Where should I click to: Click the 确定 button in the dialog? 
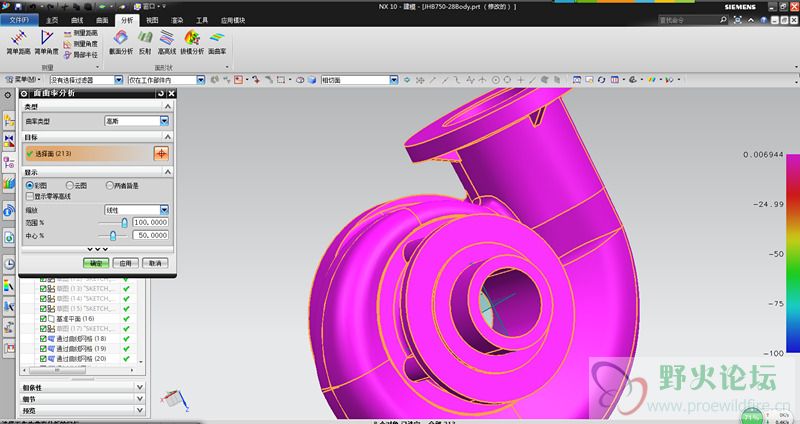96,262
